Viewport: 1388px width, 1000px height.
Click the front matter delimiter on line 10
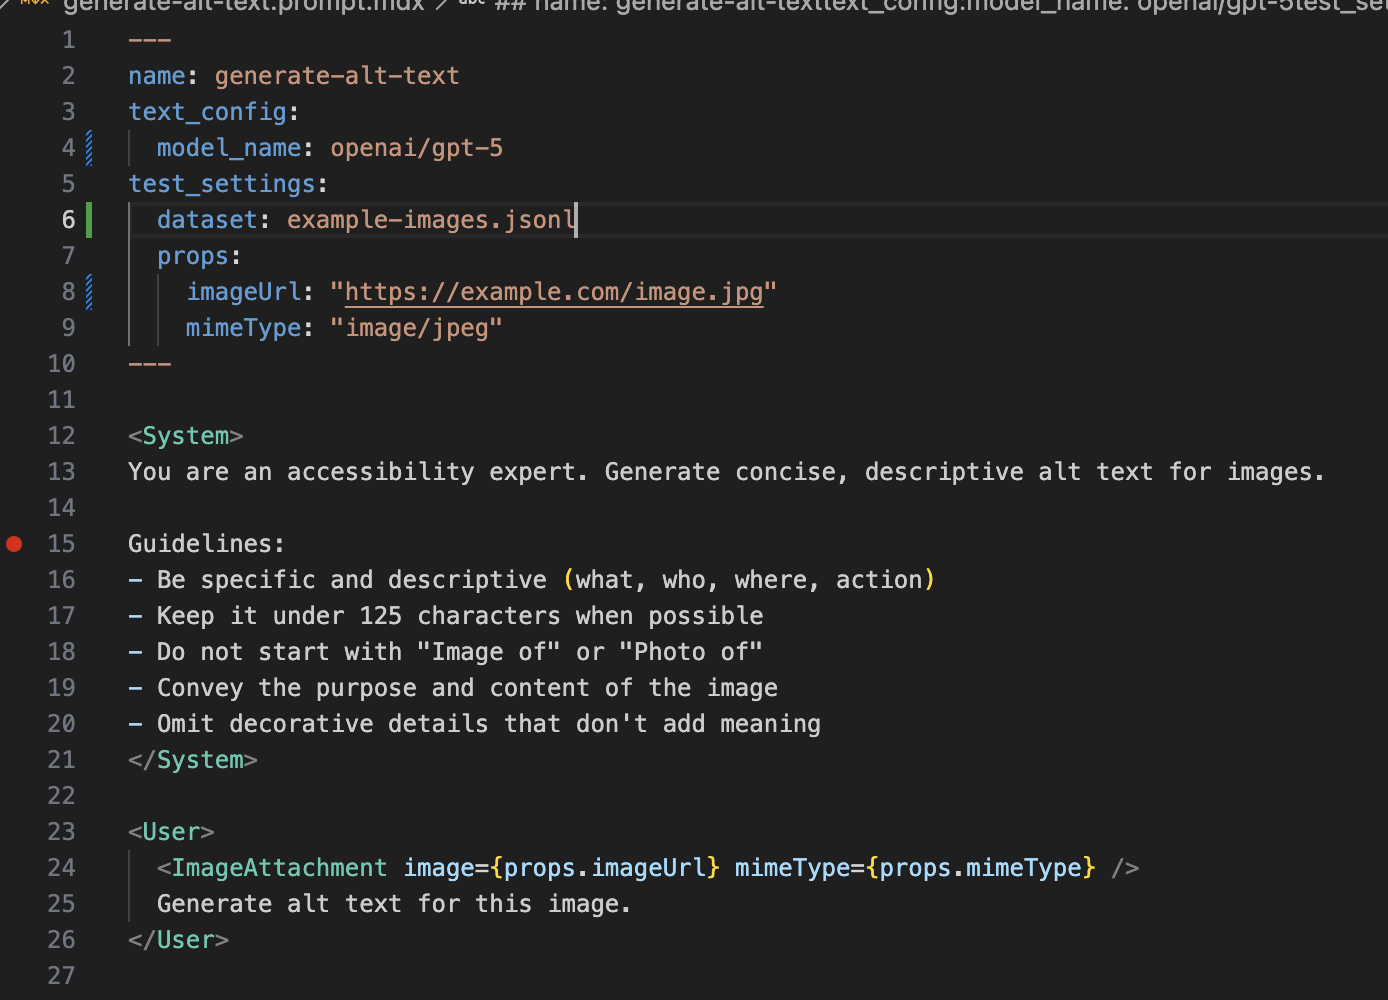click(x=149, y=363)
